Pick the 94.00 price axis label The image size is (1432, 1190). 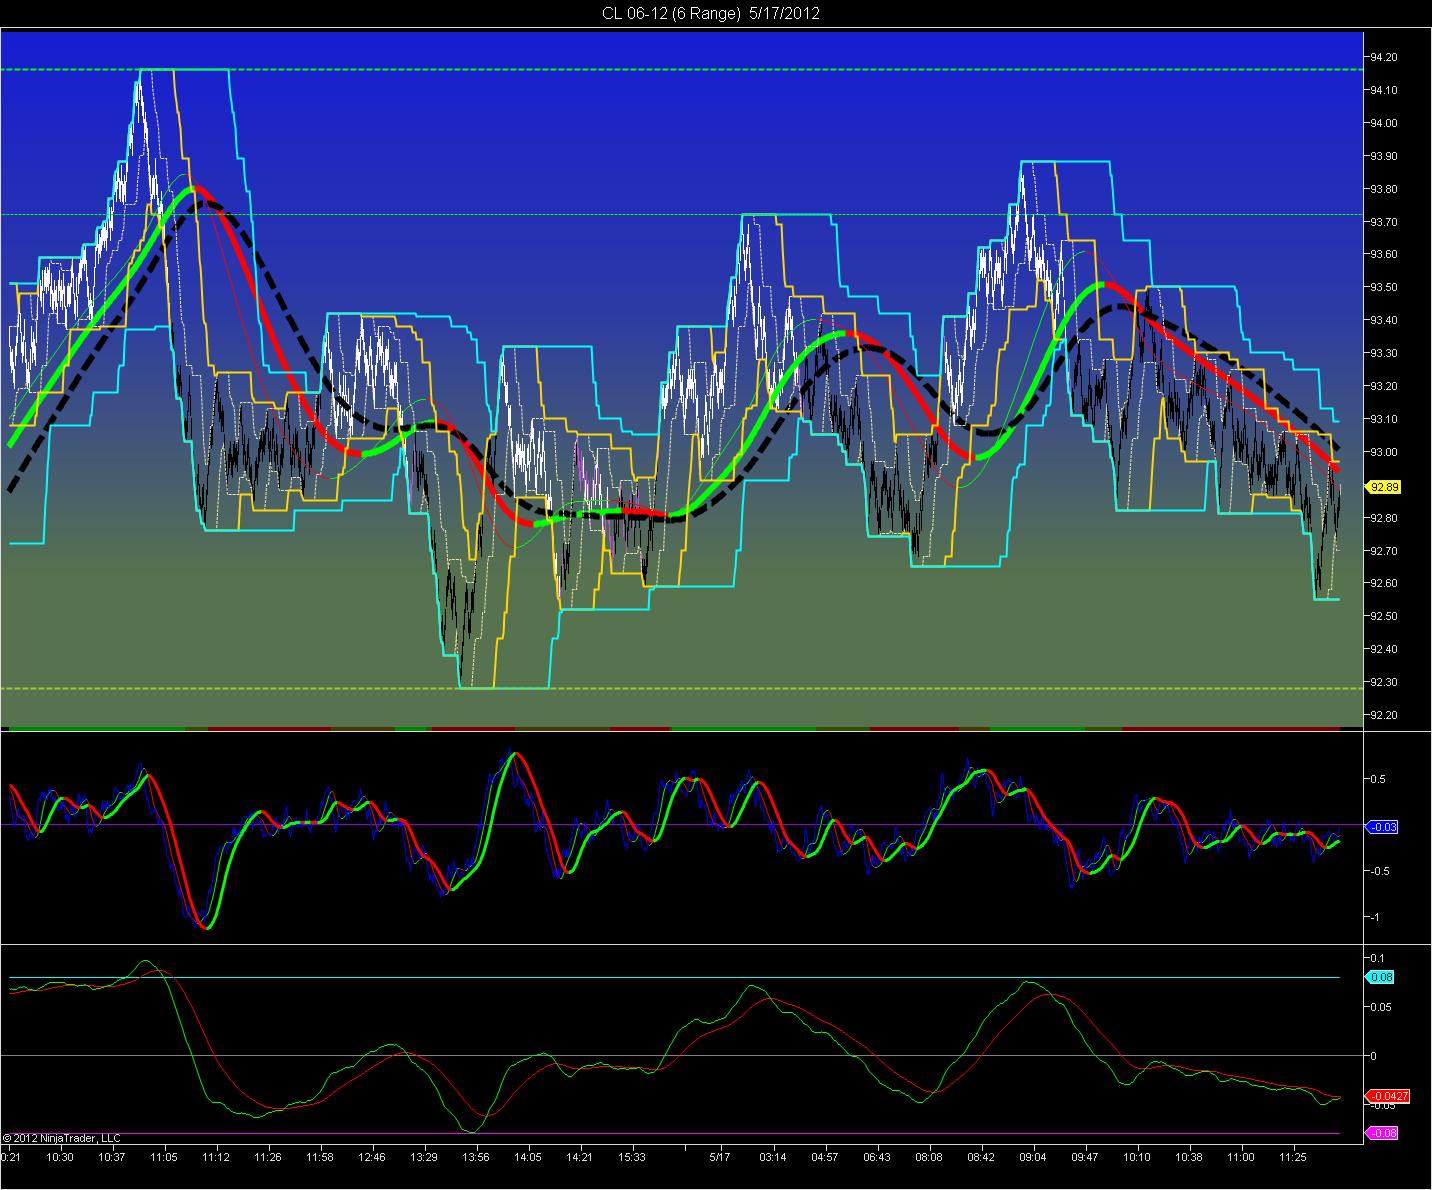coord(1384,124)
